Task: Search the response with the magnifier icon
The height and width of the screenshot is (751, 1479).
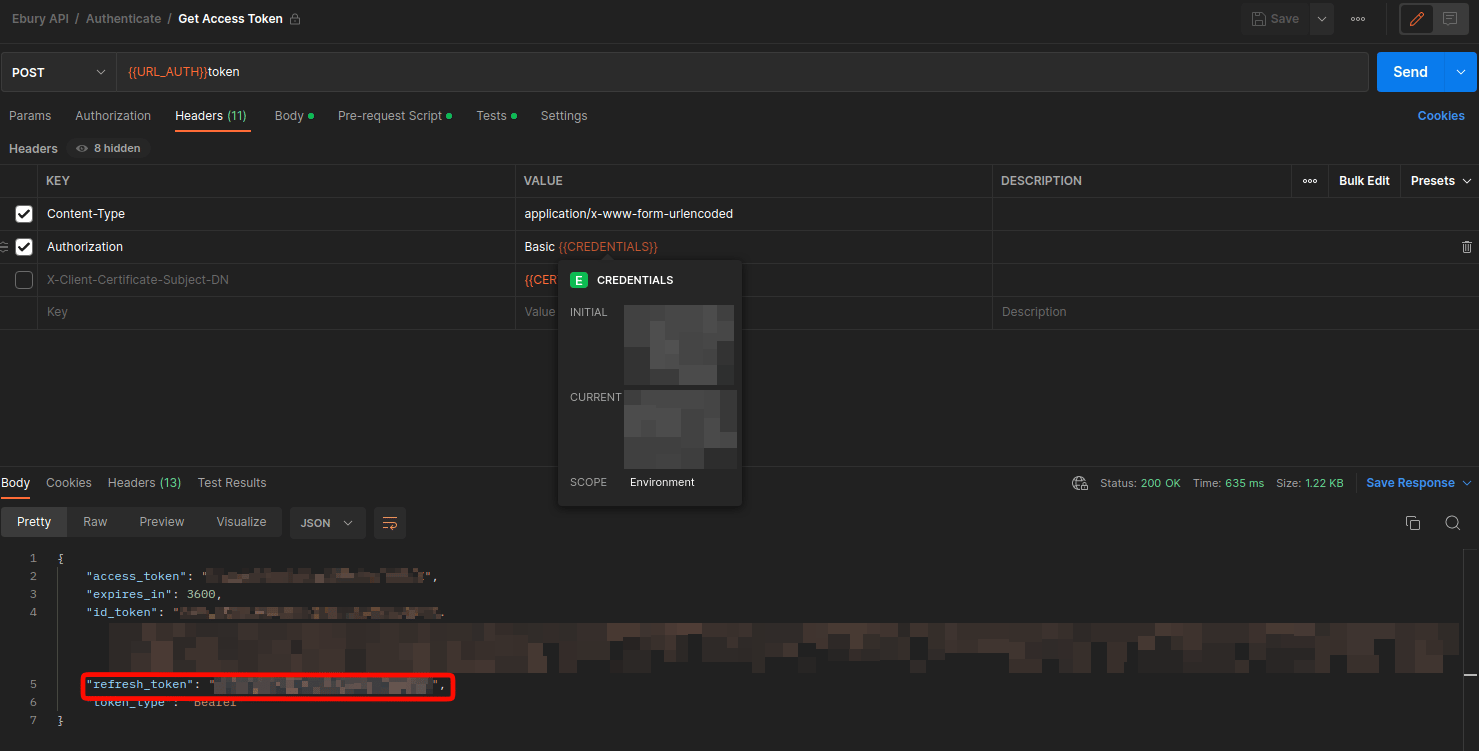Action: tap(1453, 523)
